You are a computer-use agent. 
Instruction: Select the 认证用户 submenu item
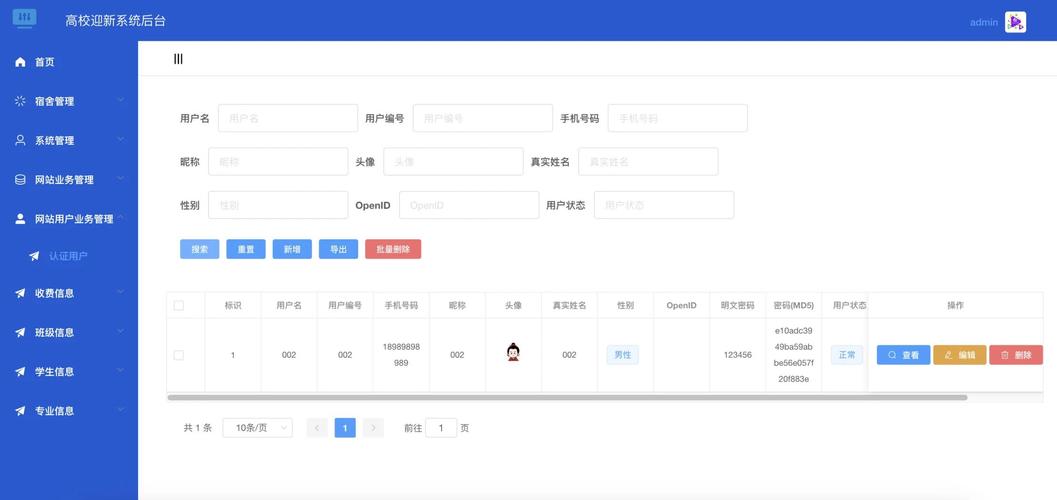click(68, 256)
